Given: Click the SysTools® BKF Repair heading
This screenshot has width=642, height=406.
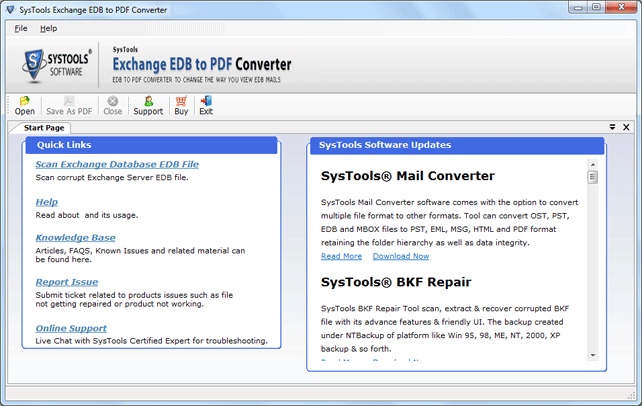Looking at the screenshot, I should [396, 282].
